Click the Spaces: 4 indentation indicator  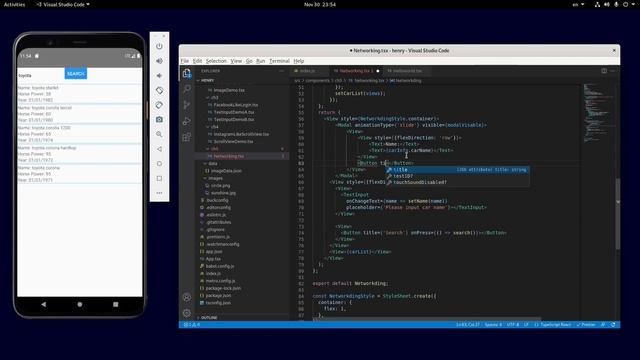[493, 325]
